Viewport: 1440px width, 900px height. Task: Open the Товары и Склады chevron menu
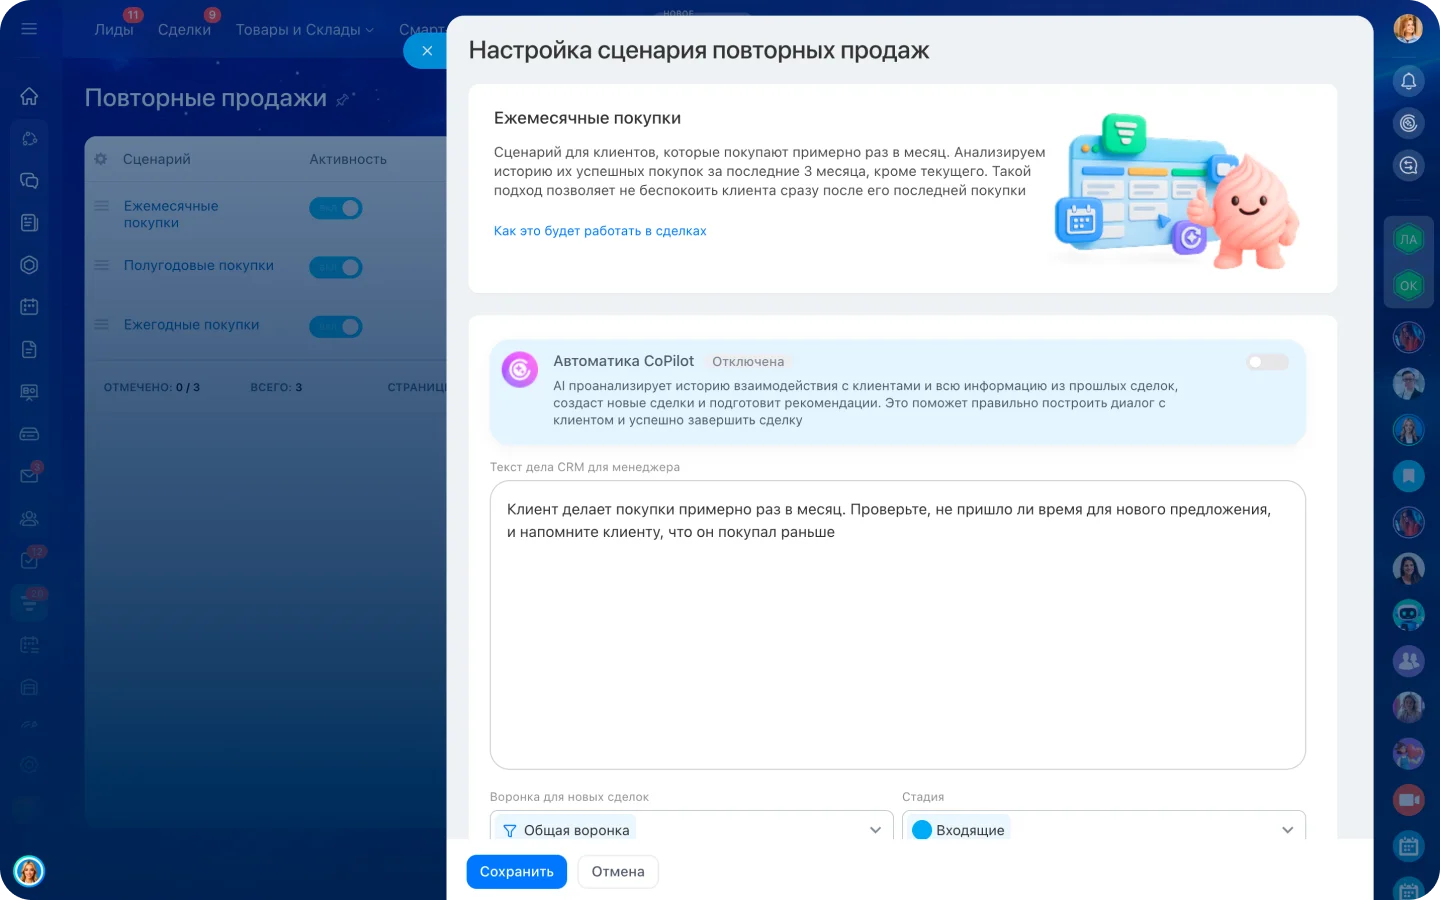(371, 30)
